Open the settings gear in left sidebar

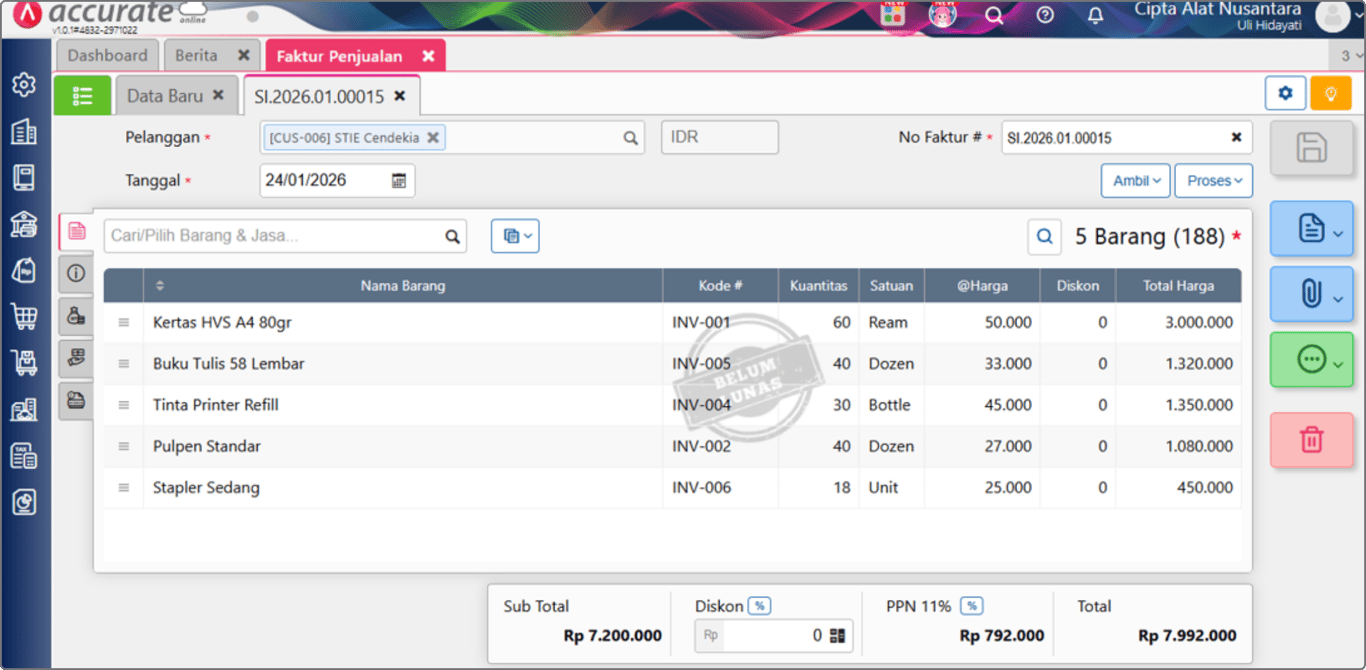coord(24,85)
